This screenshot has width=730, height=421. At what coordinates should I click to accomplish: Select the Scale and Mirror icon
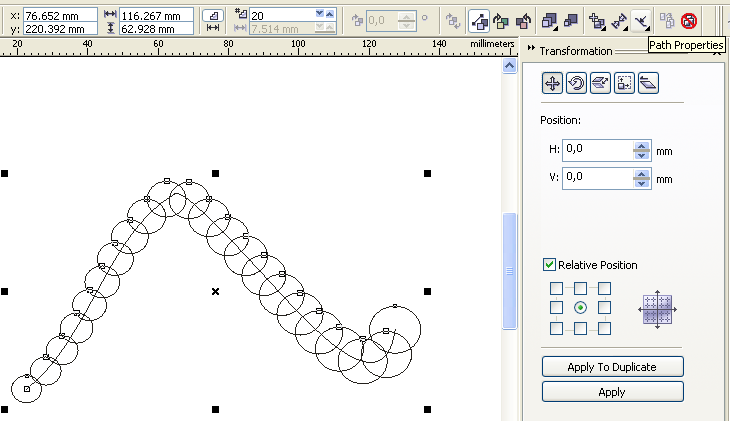point(600,84)
